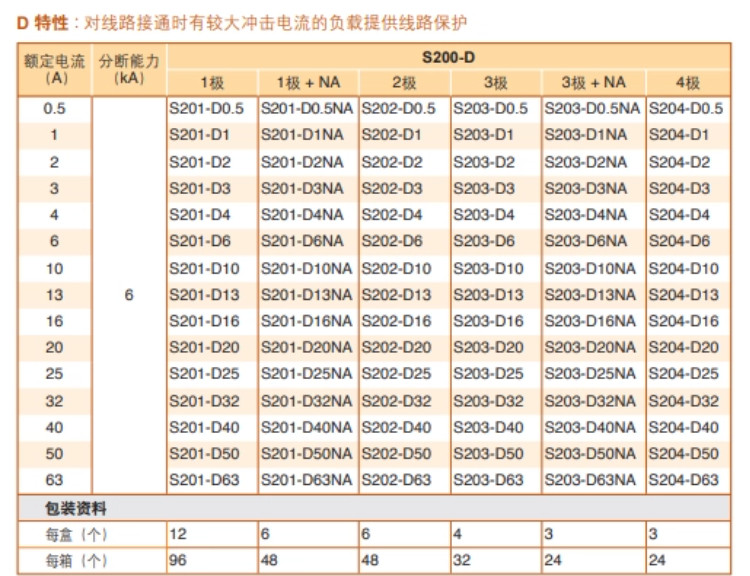Click model S204-D2
The image size is (750, 576).
(679, 162)
